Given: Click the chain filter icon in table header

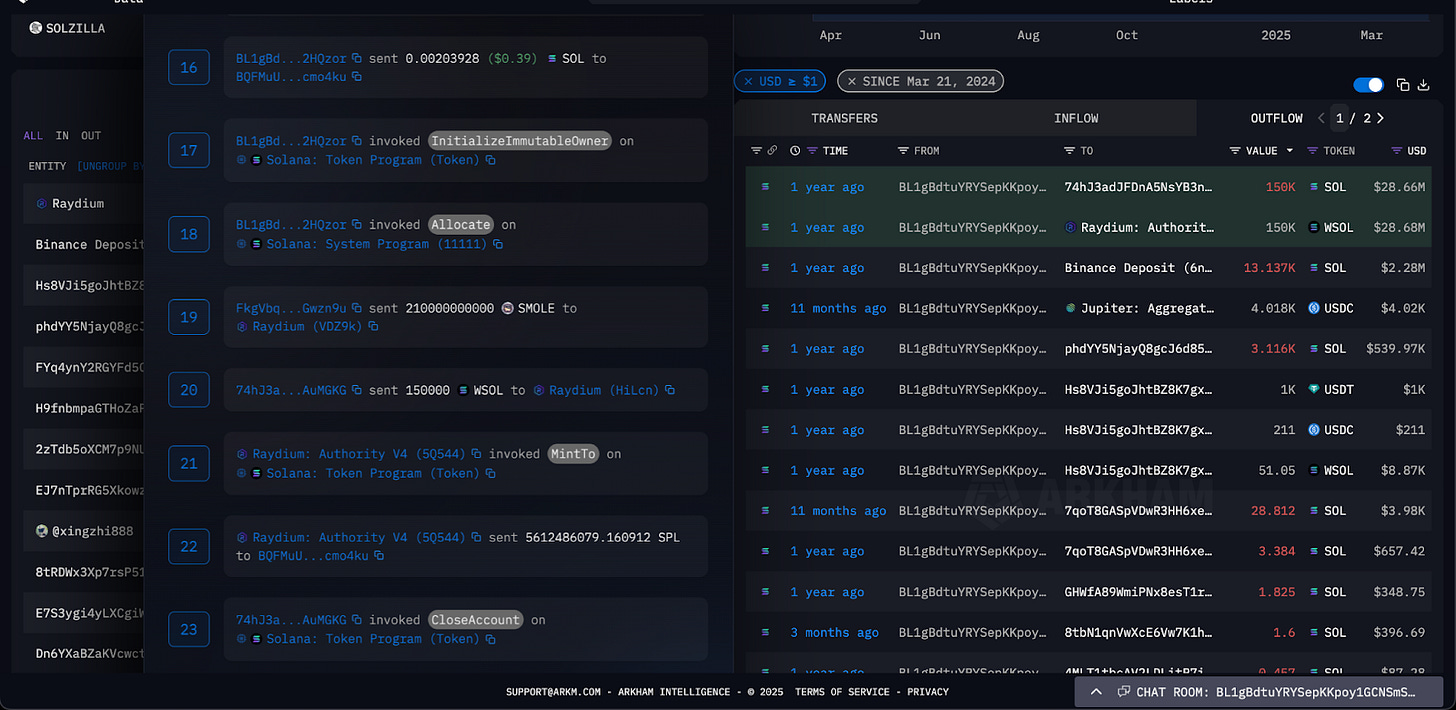Looking at the screenshot, I should coord(756,151).
